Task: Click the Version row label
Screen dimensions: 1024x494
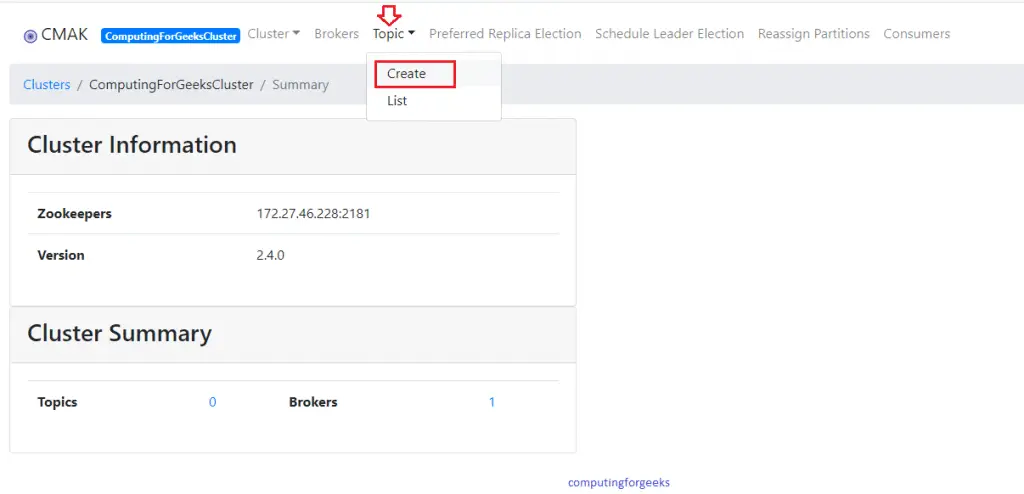Action: tap(61, 255)
